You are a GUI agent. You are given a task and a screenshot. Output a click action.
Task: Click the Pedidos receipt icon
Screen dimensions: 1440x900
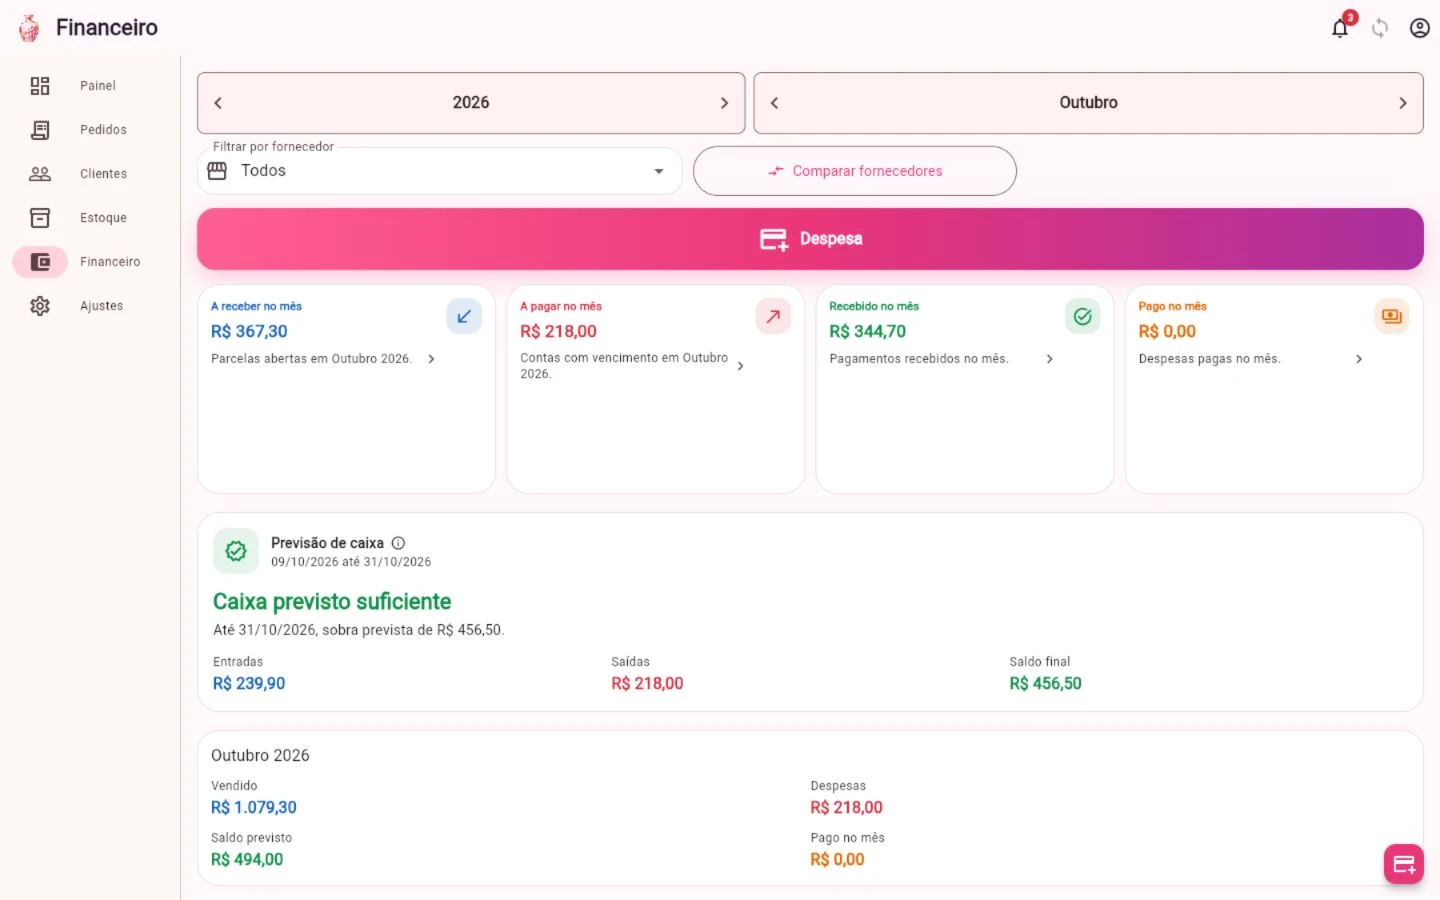click(x=40, y=130)
